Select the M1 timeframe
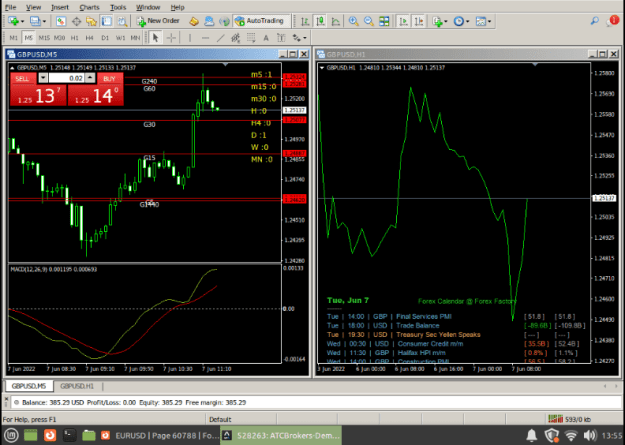Viewport: 625px width, 445px height. tap(14, 38)
